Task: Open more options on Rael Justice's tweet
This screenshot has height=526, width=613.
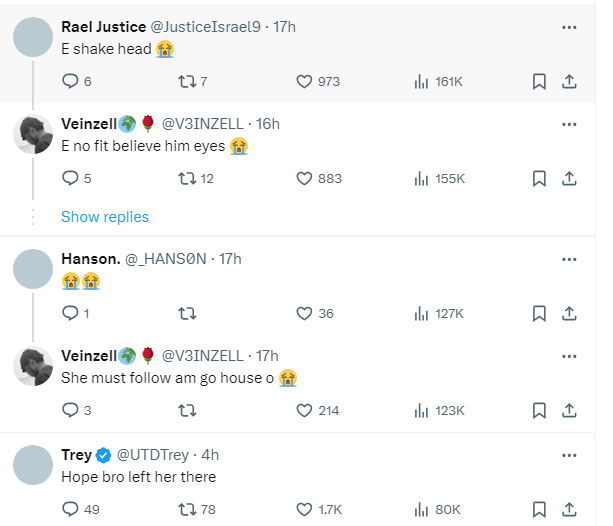Action: coord(569,27)
